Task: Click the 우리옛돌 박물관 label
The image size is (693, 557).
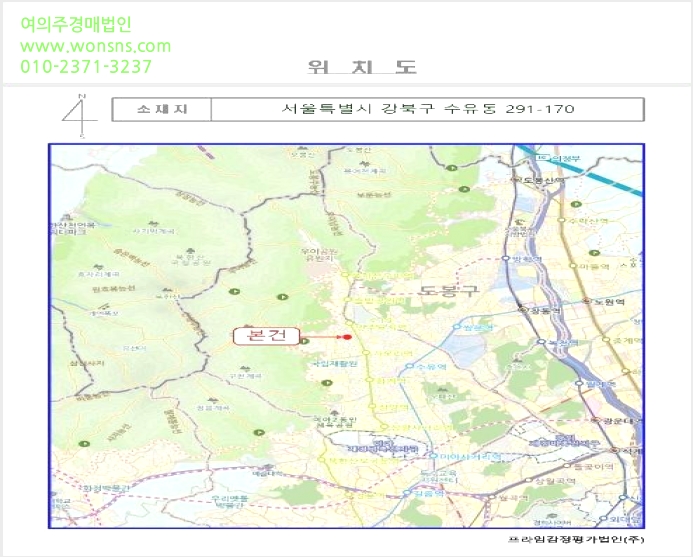Action: point(229,502)
